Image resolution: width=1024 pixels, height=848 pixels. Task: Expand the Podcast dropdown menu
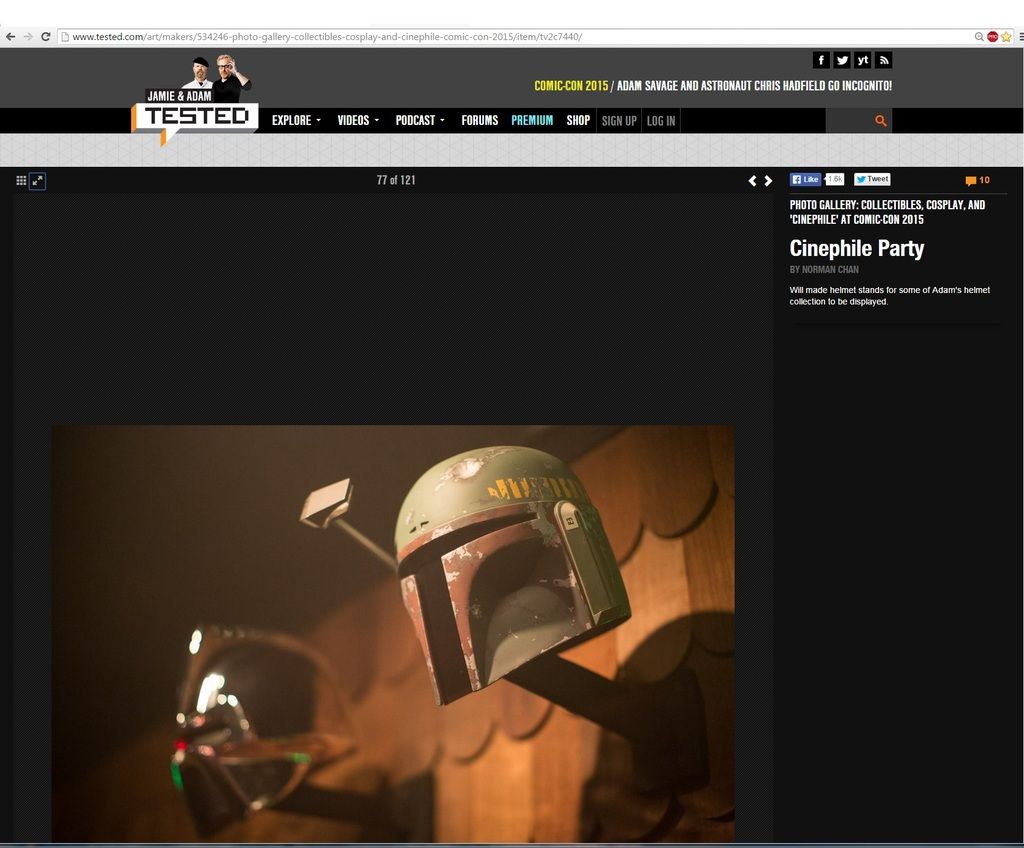[x=420, y=120]
